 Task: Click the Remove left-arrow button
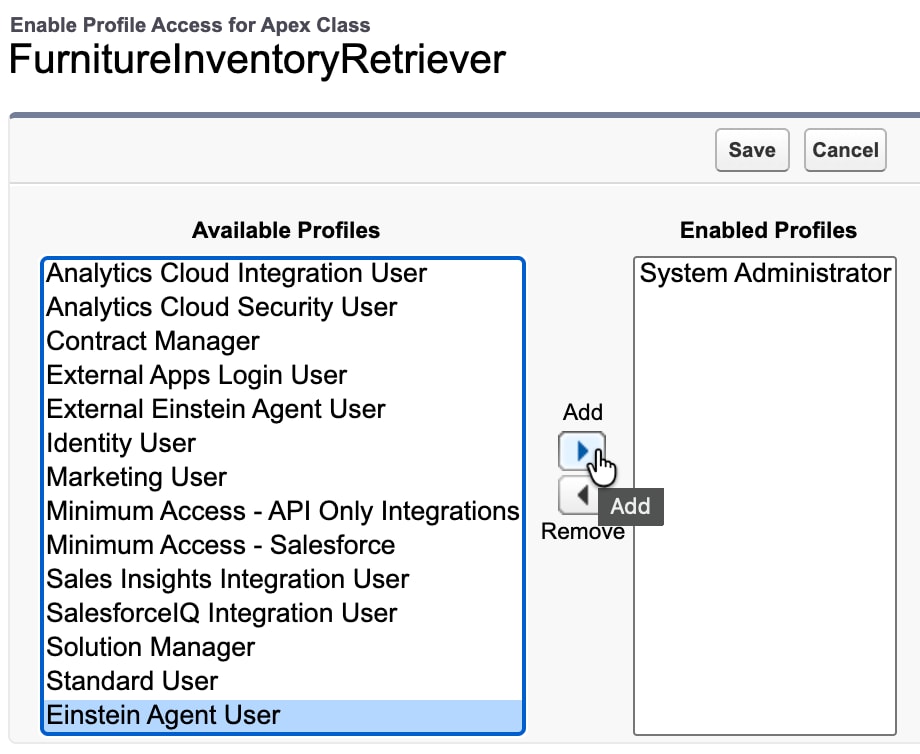(x=580, y=495)
